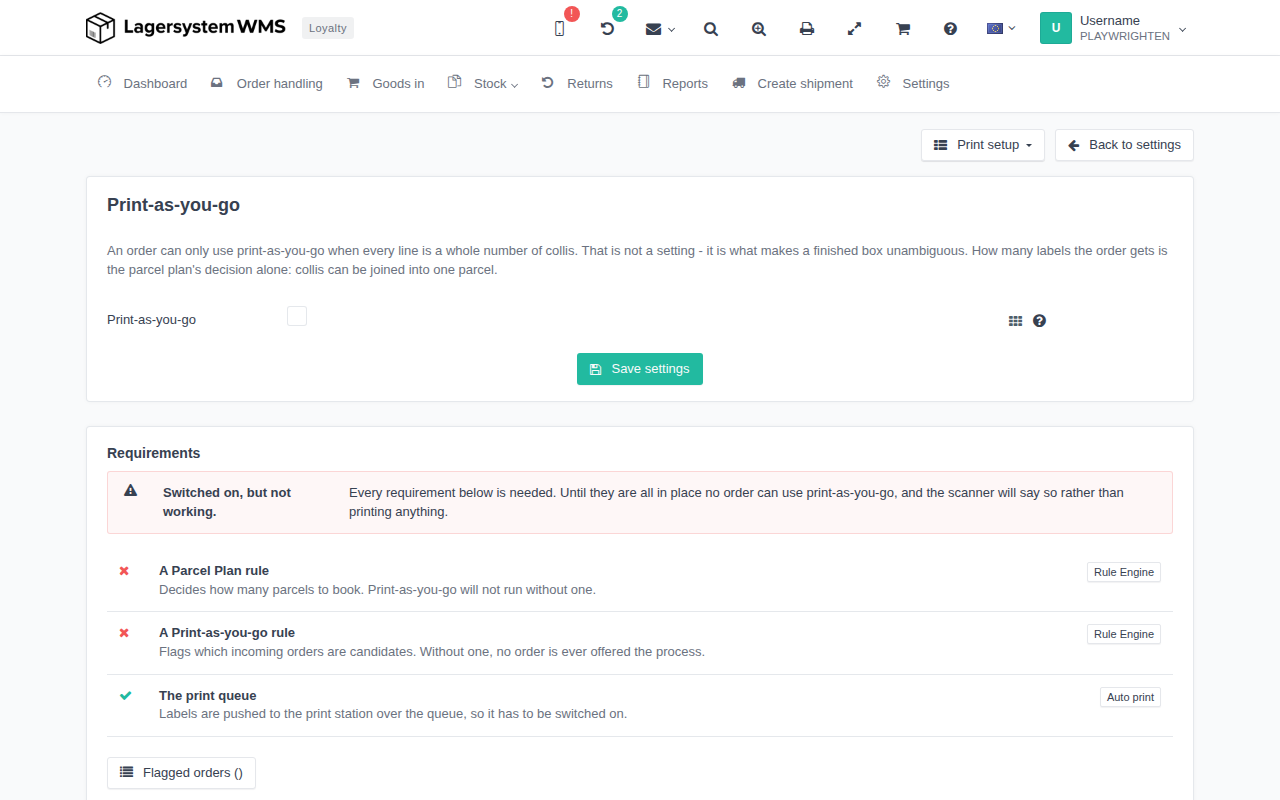Go to Dashboard in navigation
Screen dimensions: 1280x800
coord(142,83)
